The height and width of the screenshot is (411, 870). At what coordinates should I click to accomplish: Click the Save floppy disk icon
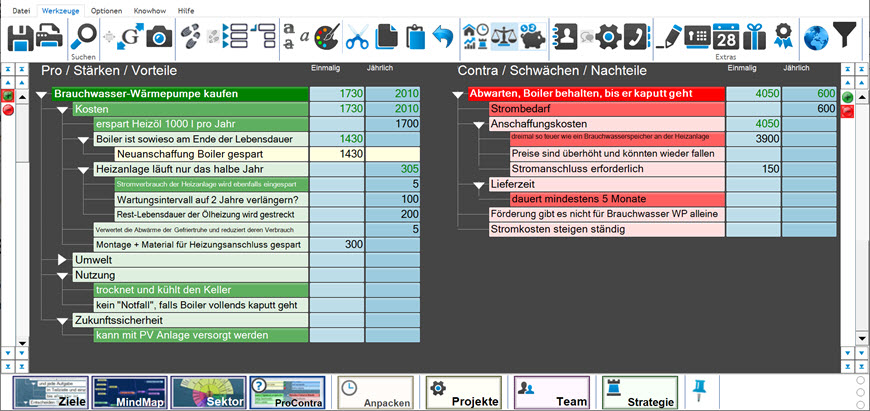(20, 38)
